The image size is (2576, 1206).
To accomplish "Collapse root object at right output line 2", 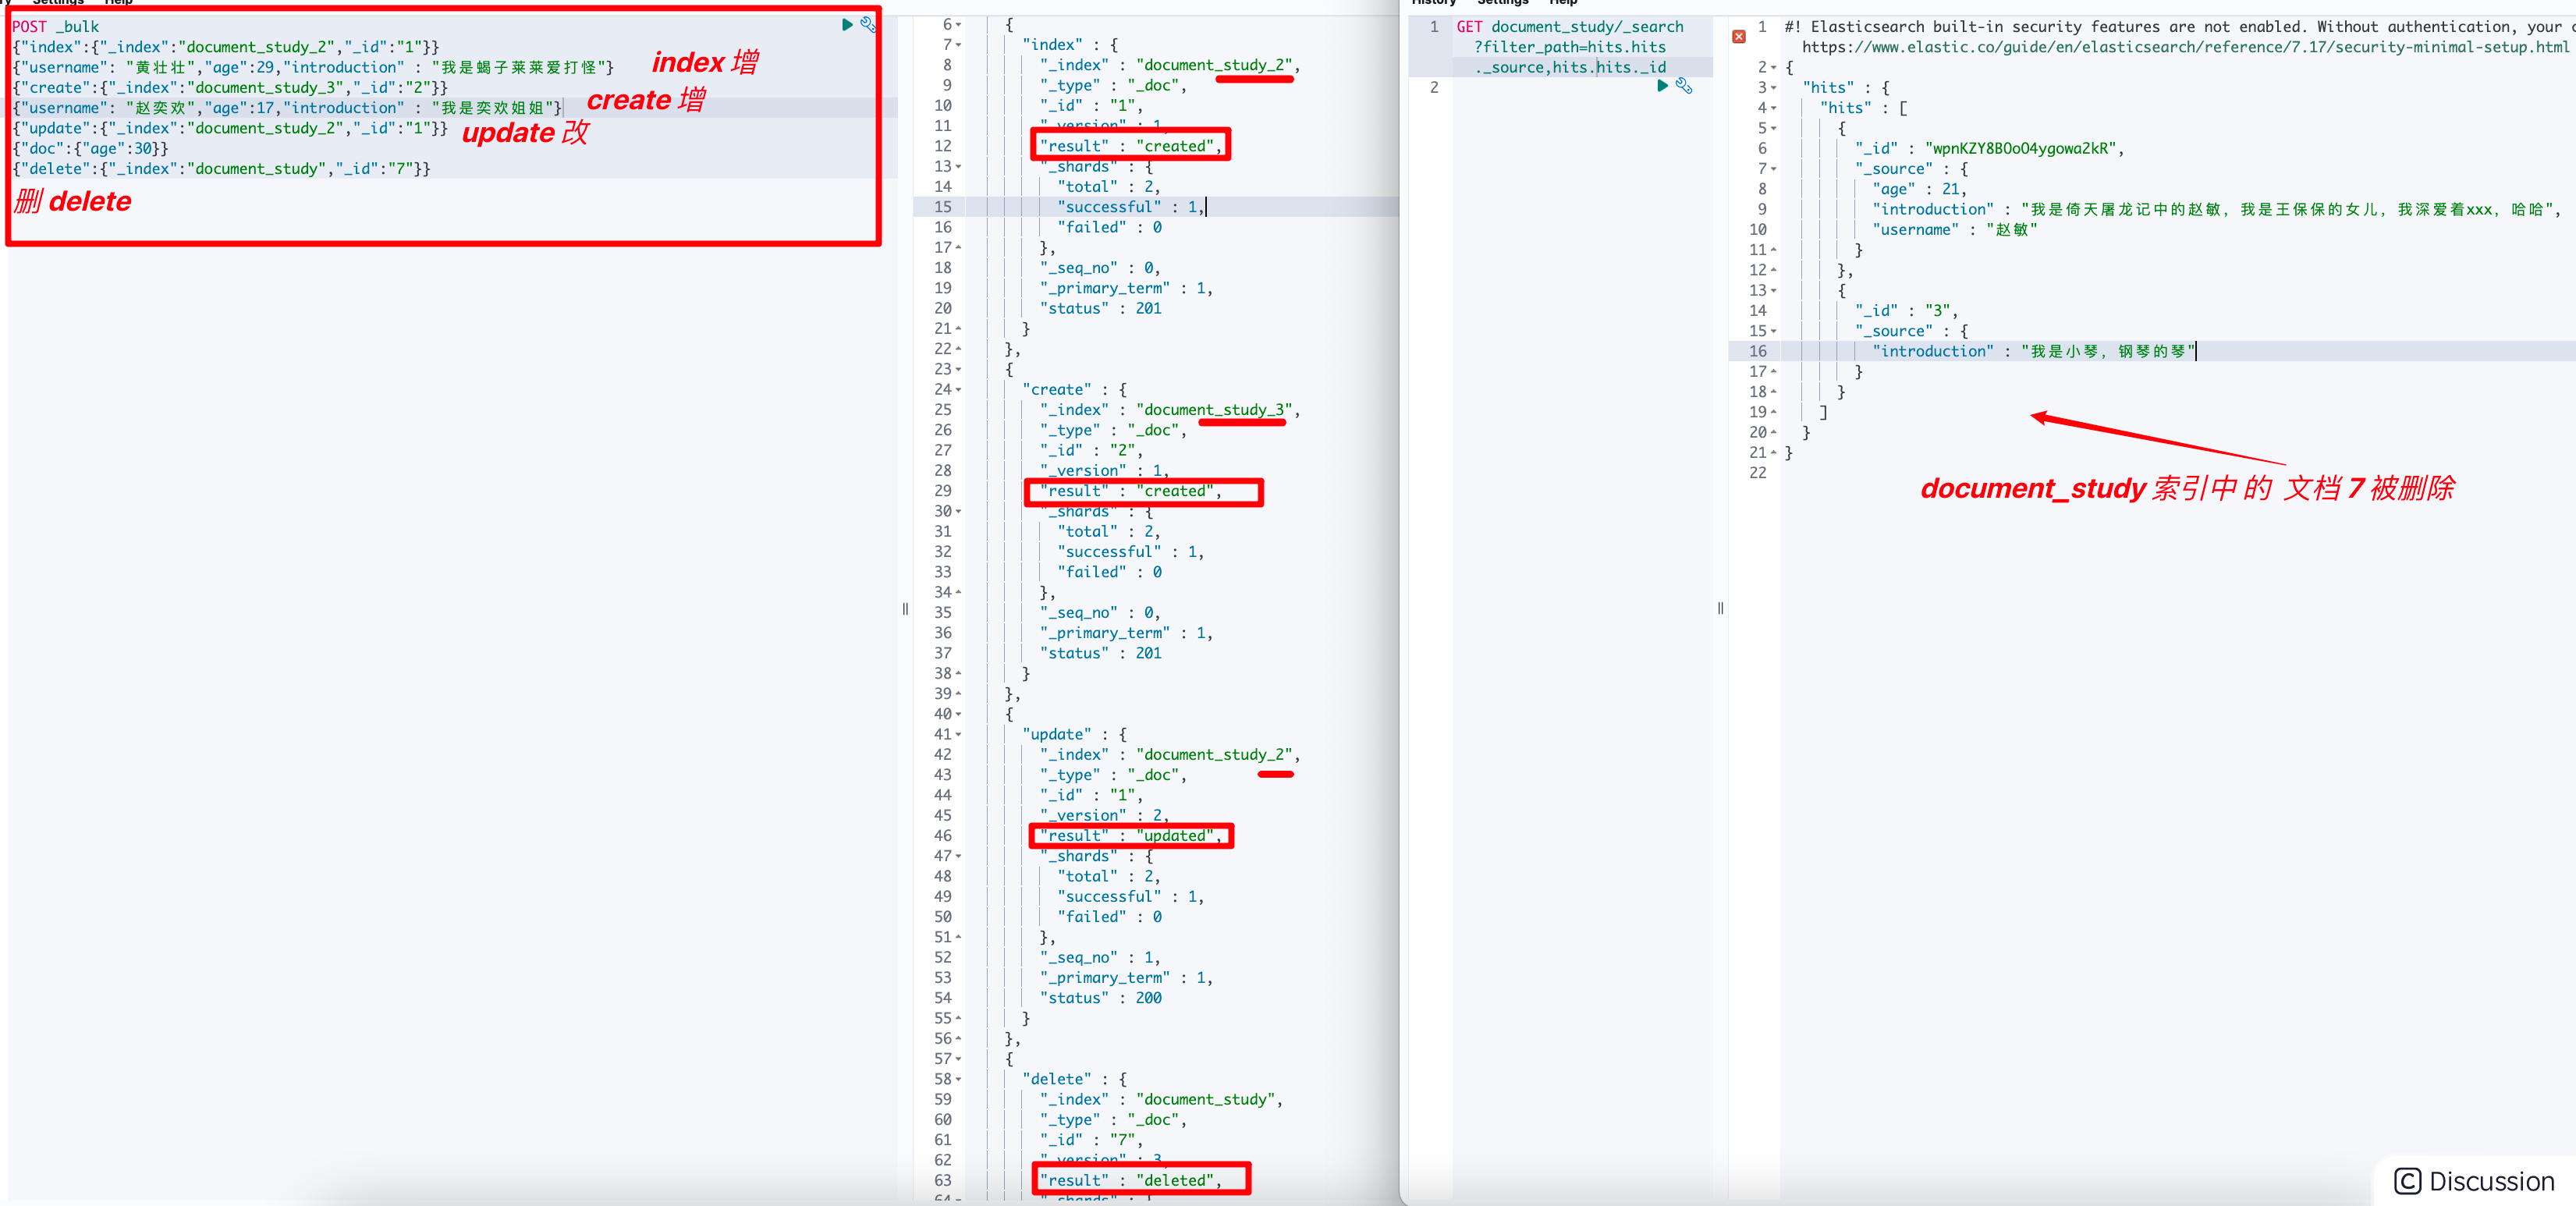I will (x=1774, y=68).
